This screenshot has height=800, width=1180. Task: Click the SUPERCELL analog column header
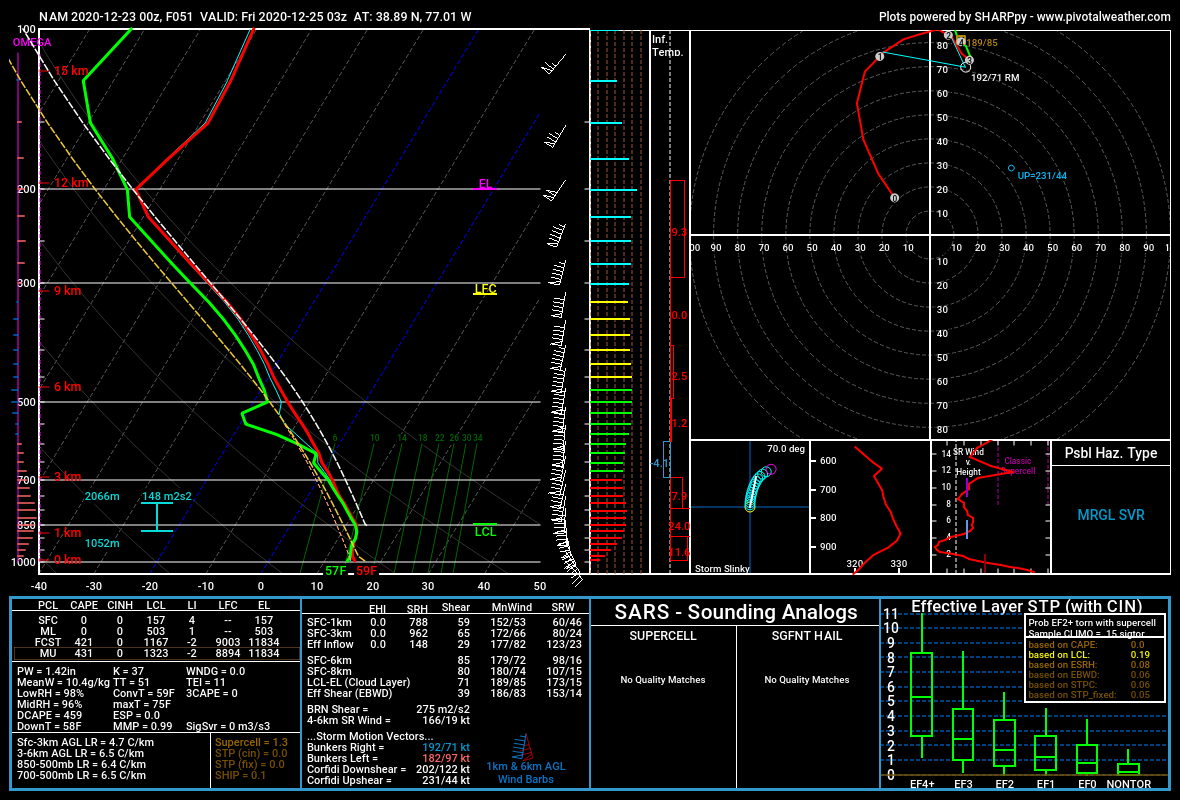point(662,636)
